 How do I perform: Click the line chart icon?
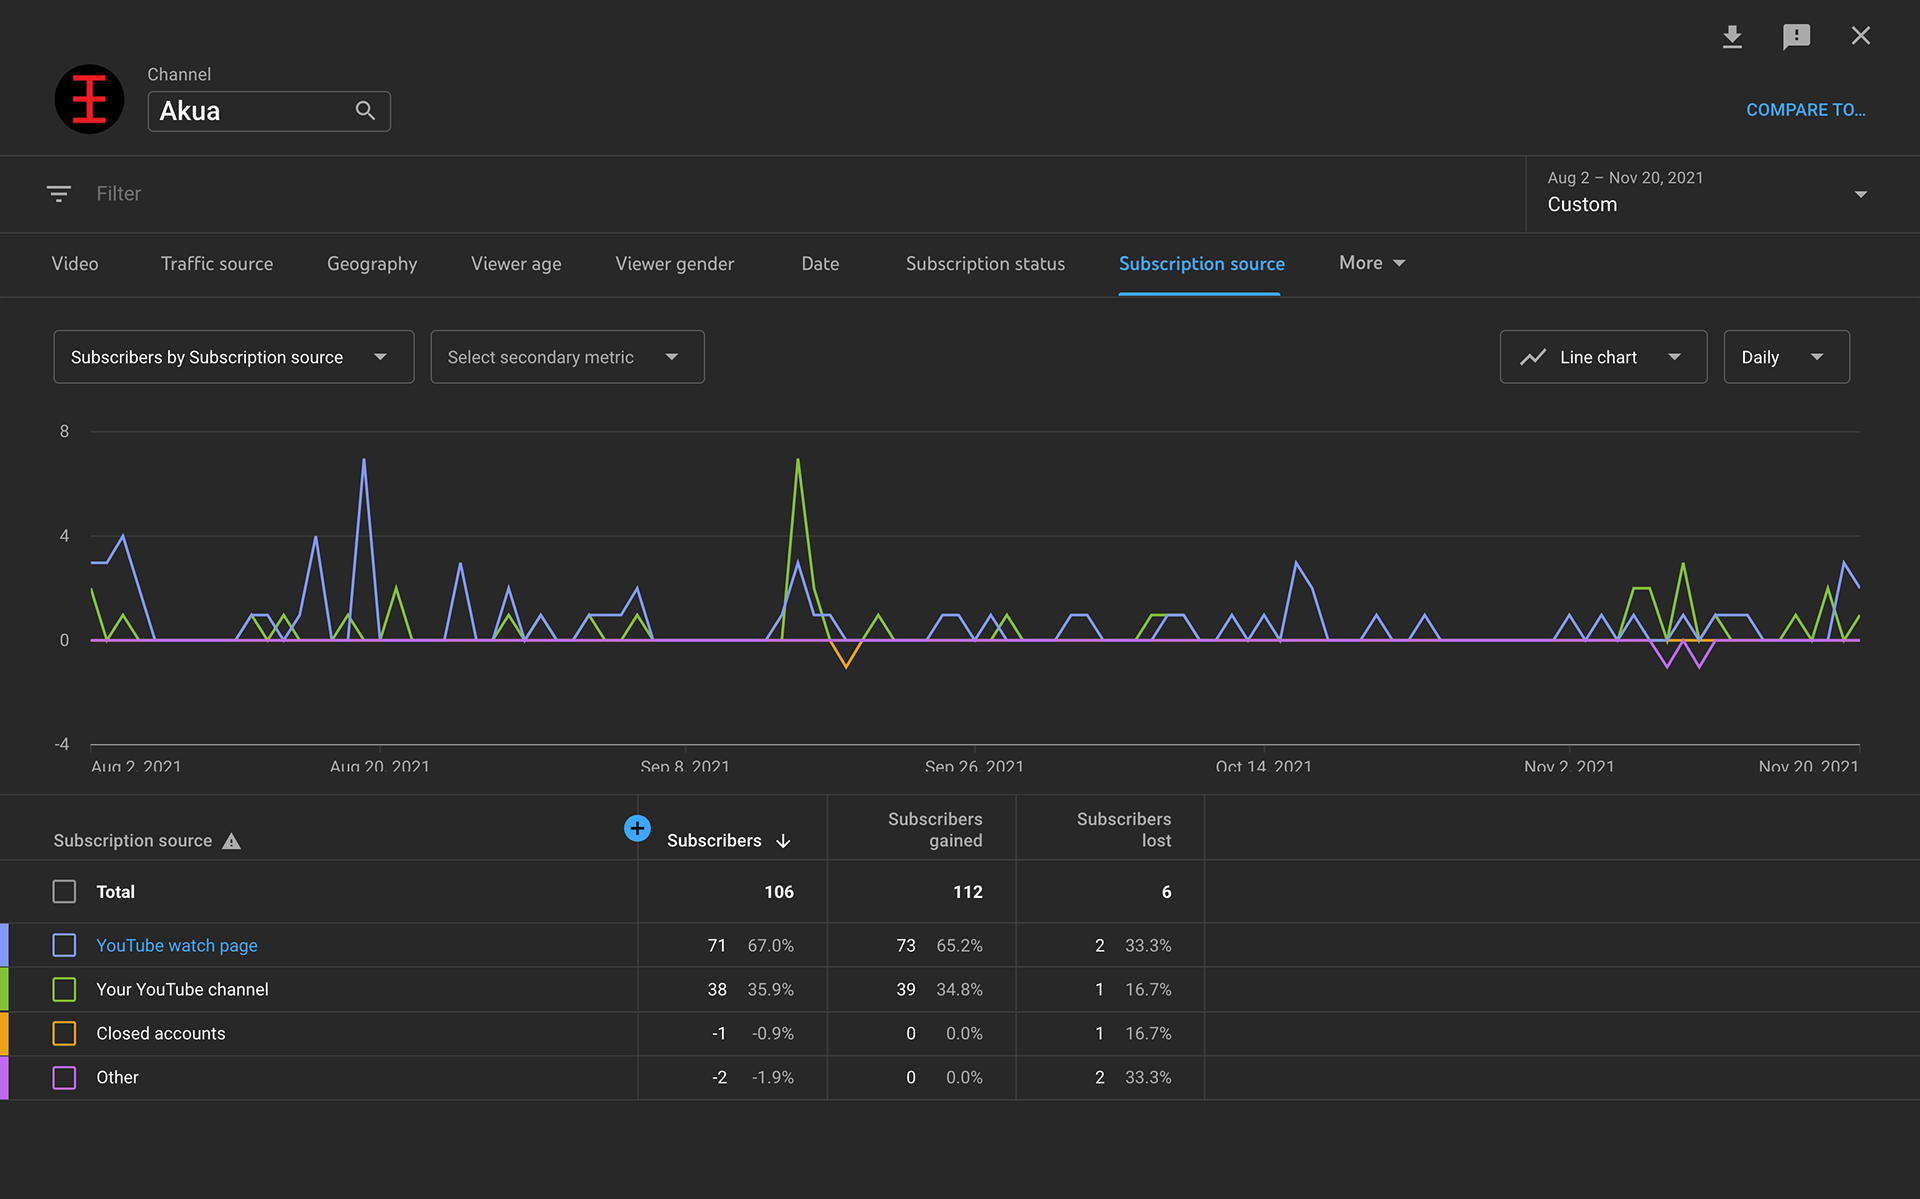pos(1533,357)
